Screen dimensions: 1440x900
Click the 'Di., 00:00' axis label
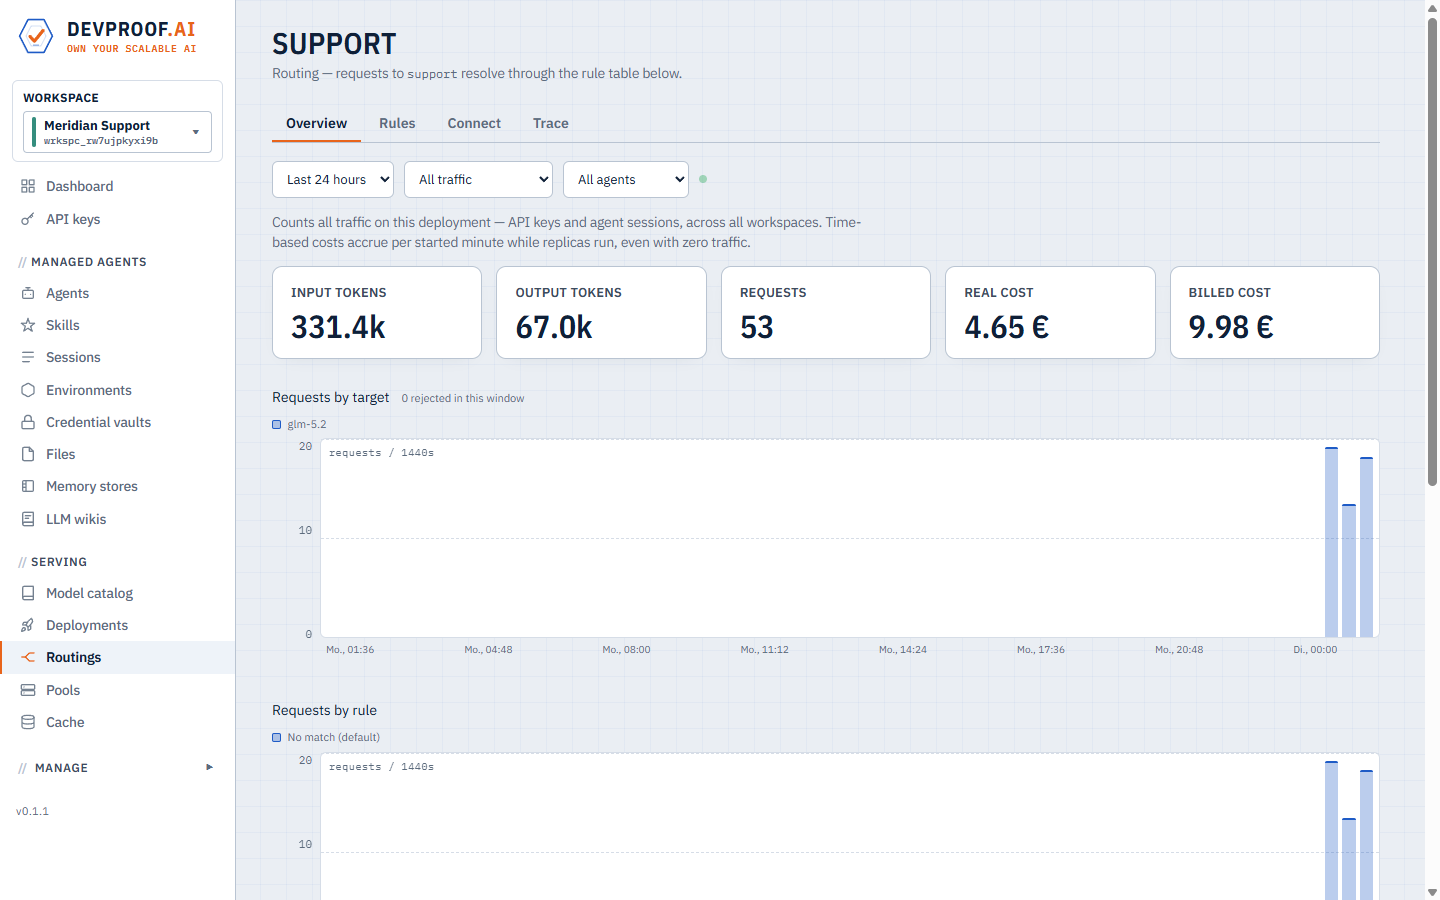click(x=1315, y=649)
